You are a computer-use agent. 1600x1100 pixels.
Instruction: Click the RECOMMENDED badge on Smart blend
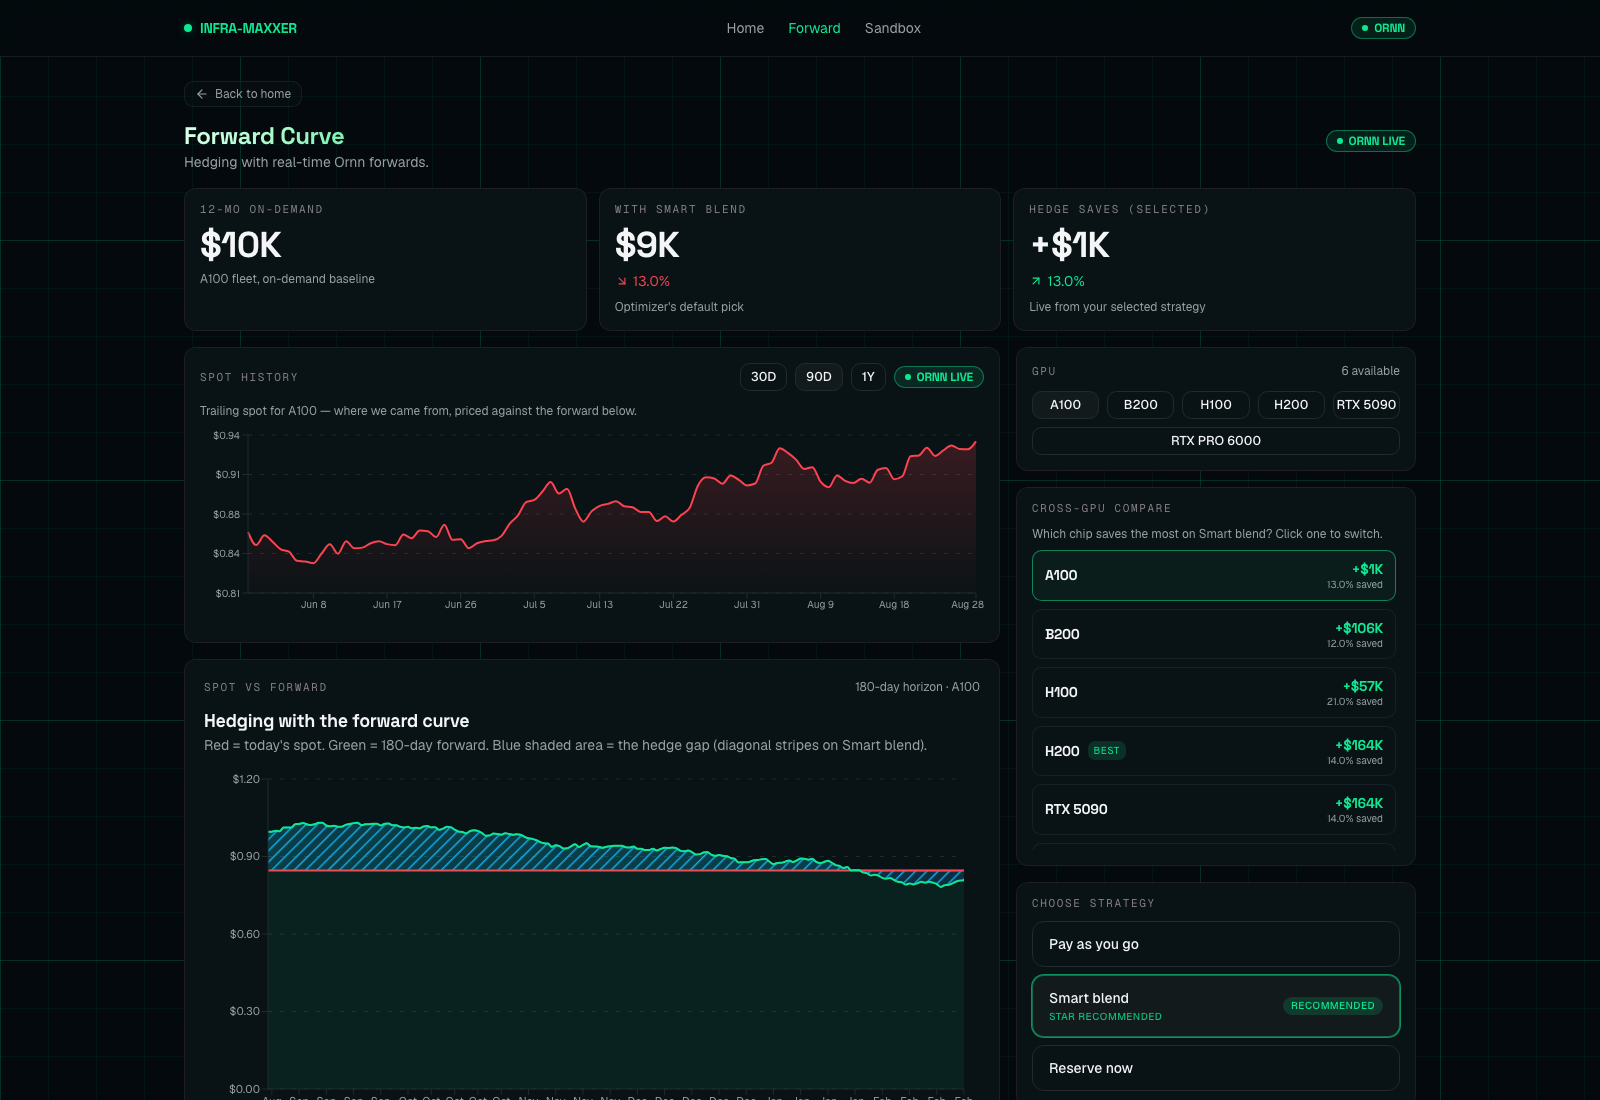[1333, 1006]
